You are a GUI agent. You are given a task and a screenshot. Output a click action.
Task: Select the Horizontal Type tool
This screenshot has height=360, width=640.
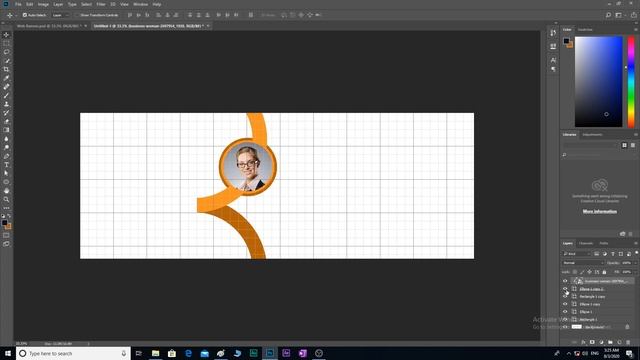point(6,165)
